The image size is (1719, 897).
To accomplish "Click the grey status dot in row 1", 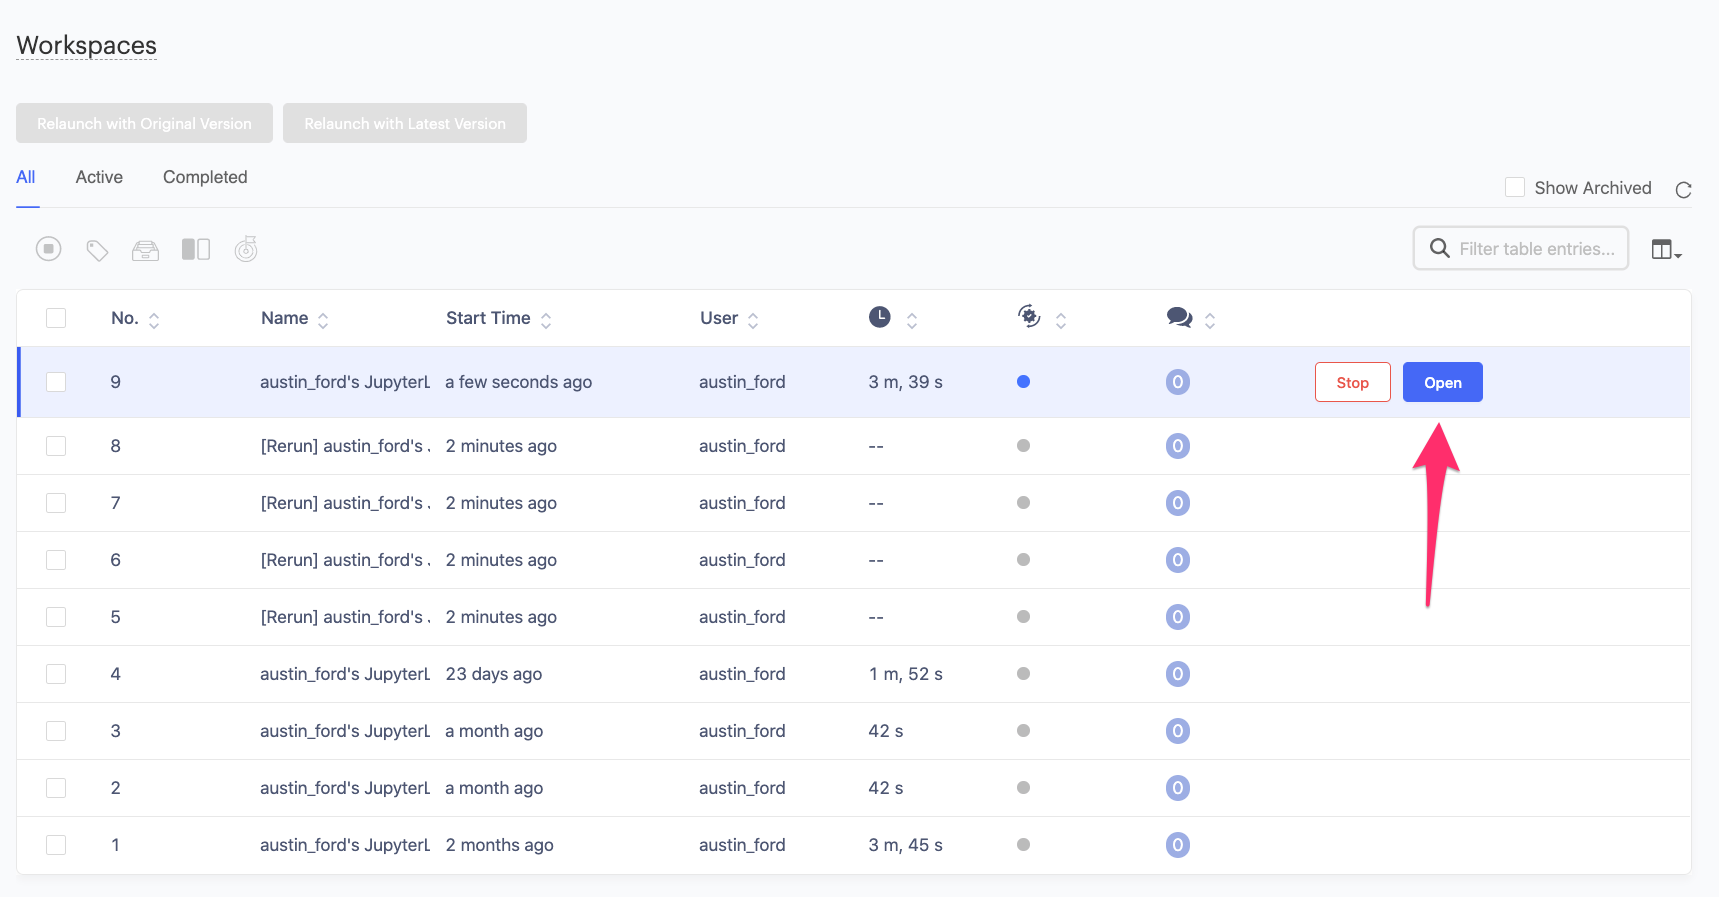I will point(1023,844).
